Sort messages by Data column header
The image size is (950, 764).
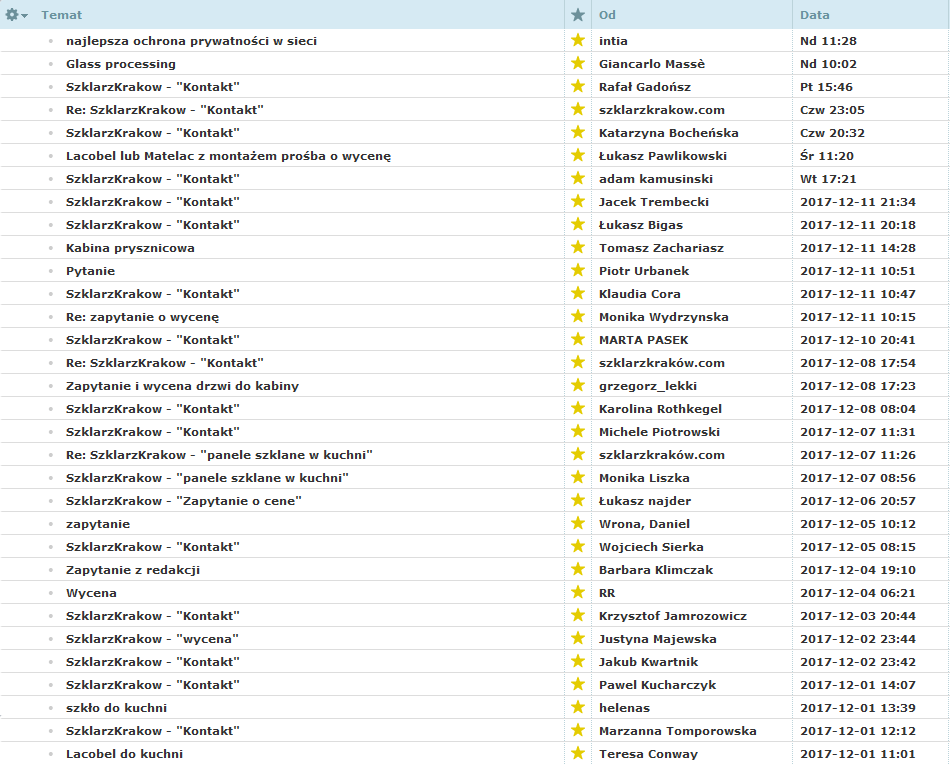pos(815,15)
